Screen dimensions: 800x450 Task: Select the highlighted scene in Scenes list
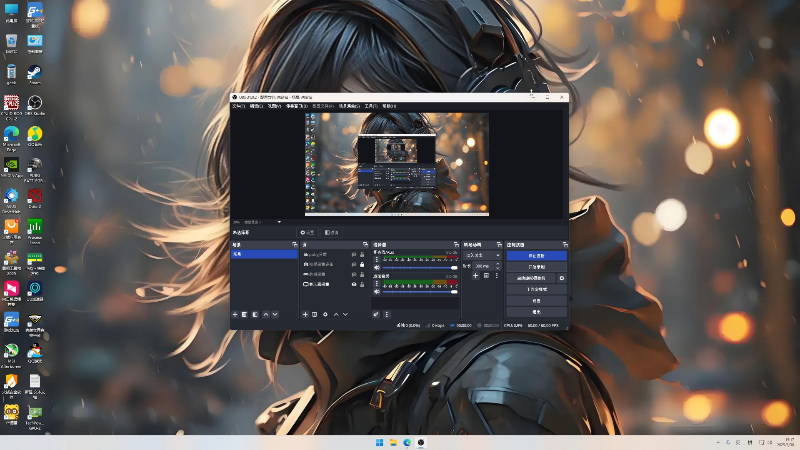(x=264, y=254)
